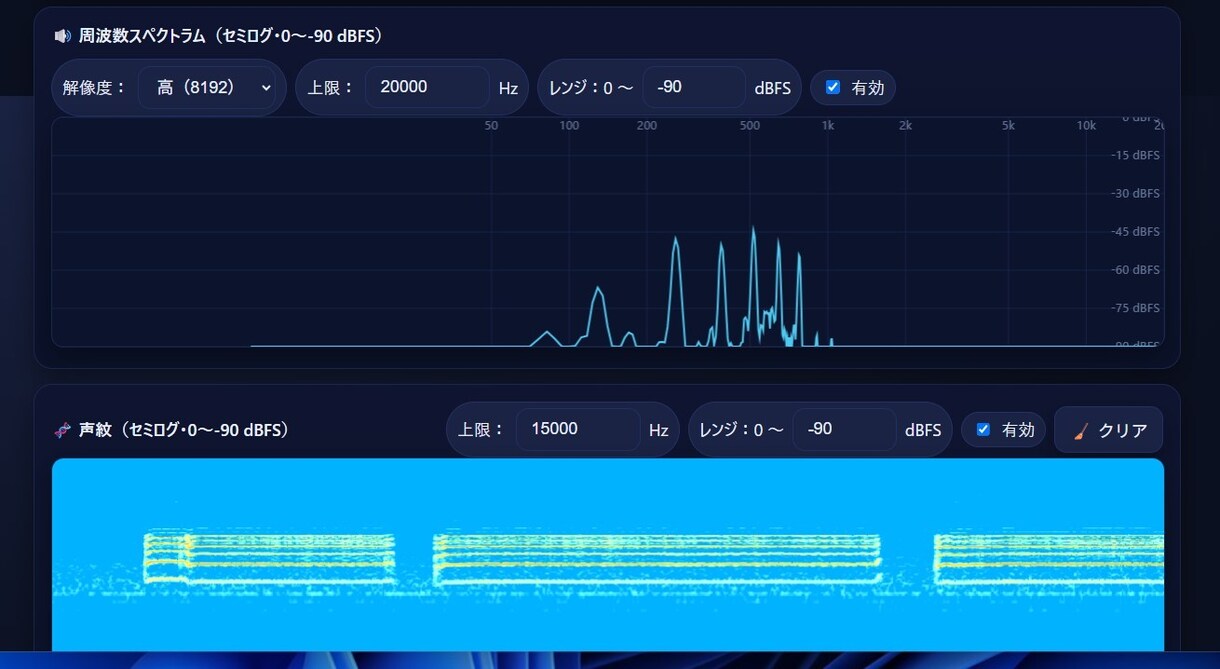This screenshot has height=669, width=1220.
Task: Click the クリア button
Action: 1108,430
